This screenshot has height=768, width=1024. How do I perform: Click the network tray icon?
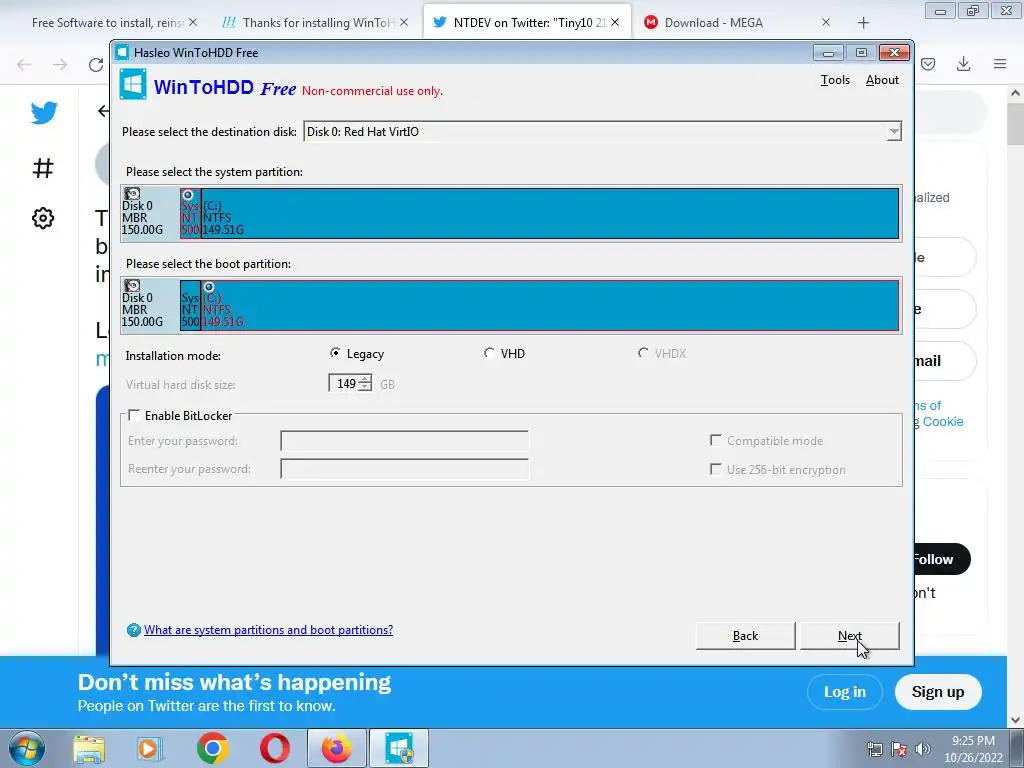pyautogui.click(x=874, y=749)
